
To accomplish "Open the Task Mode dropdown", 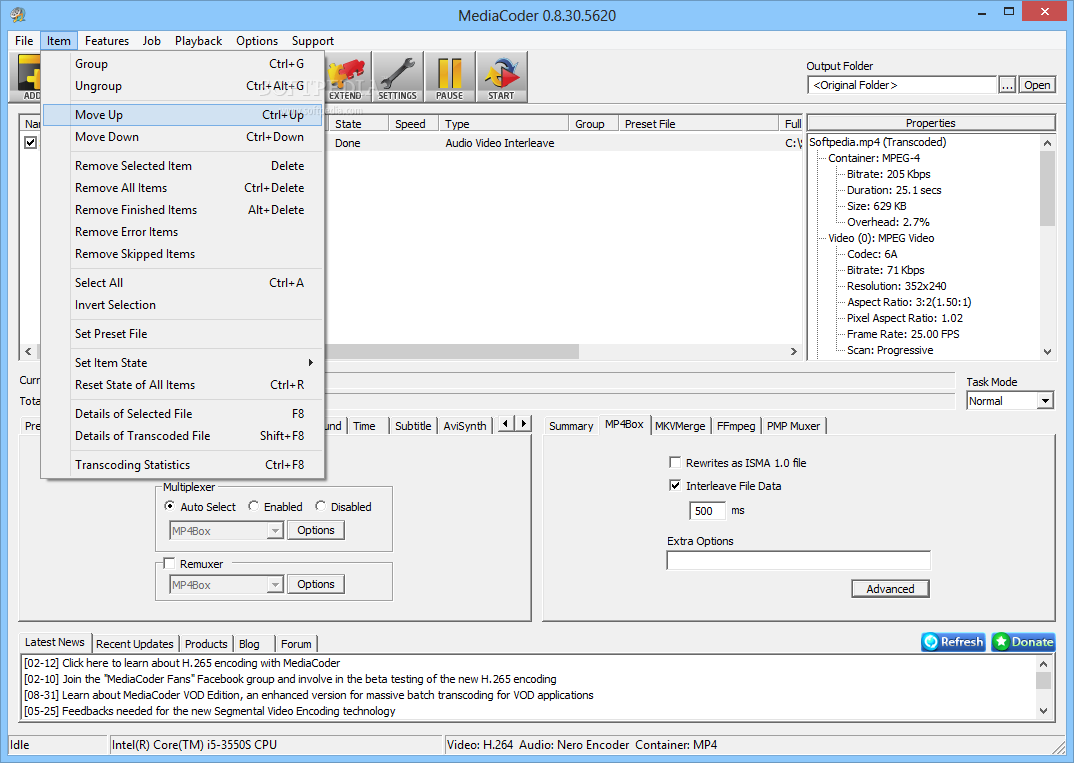I will point(1045,401).
